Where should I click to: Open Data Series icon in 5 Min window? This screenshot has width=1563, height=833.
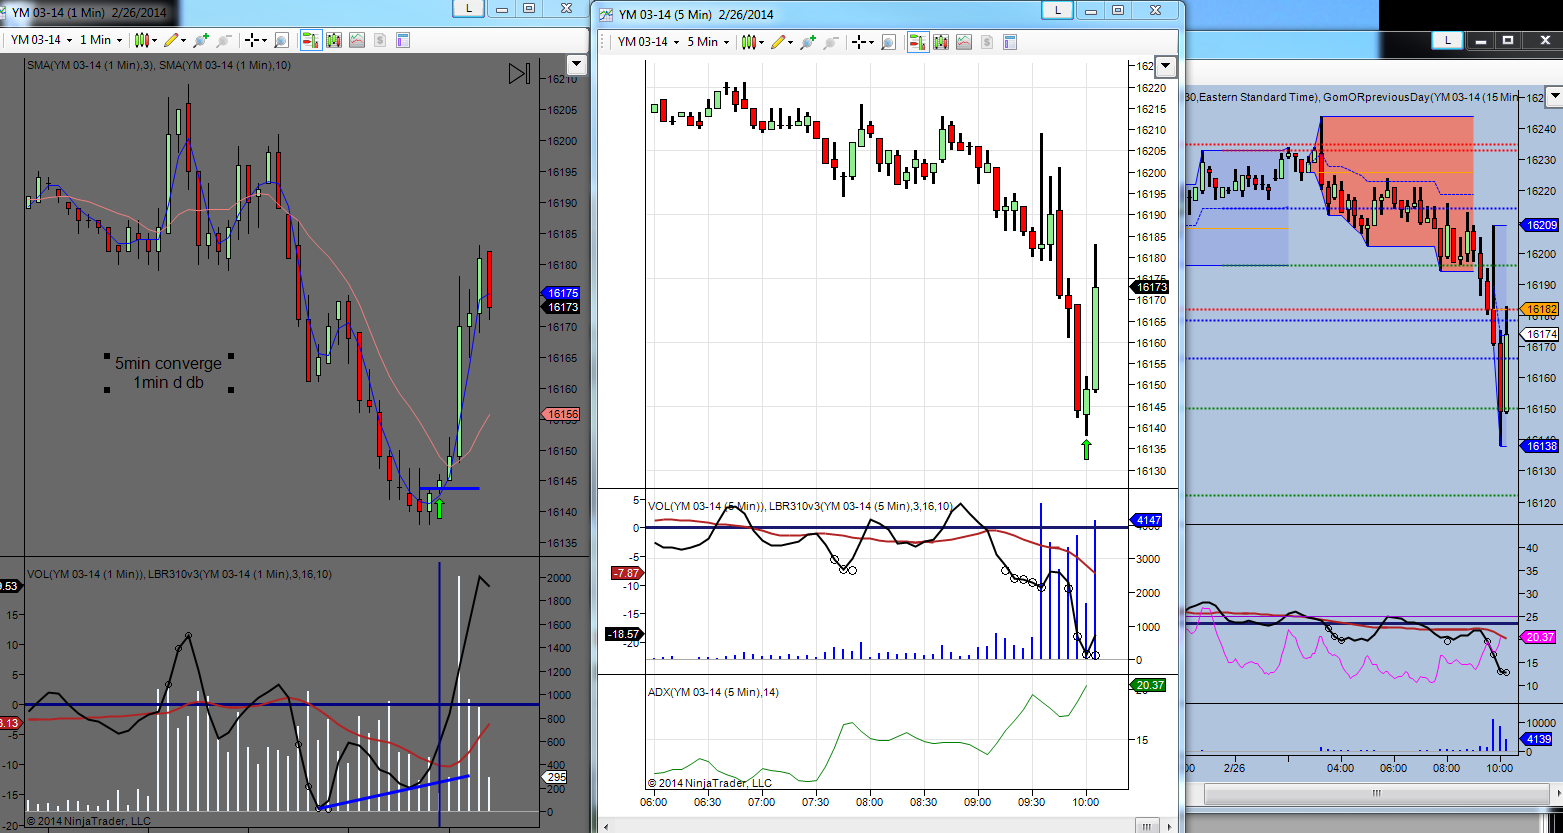[940, 42]
